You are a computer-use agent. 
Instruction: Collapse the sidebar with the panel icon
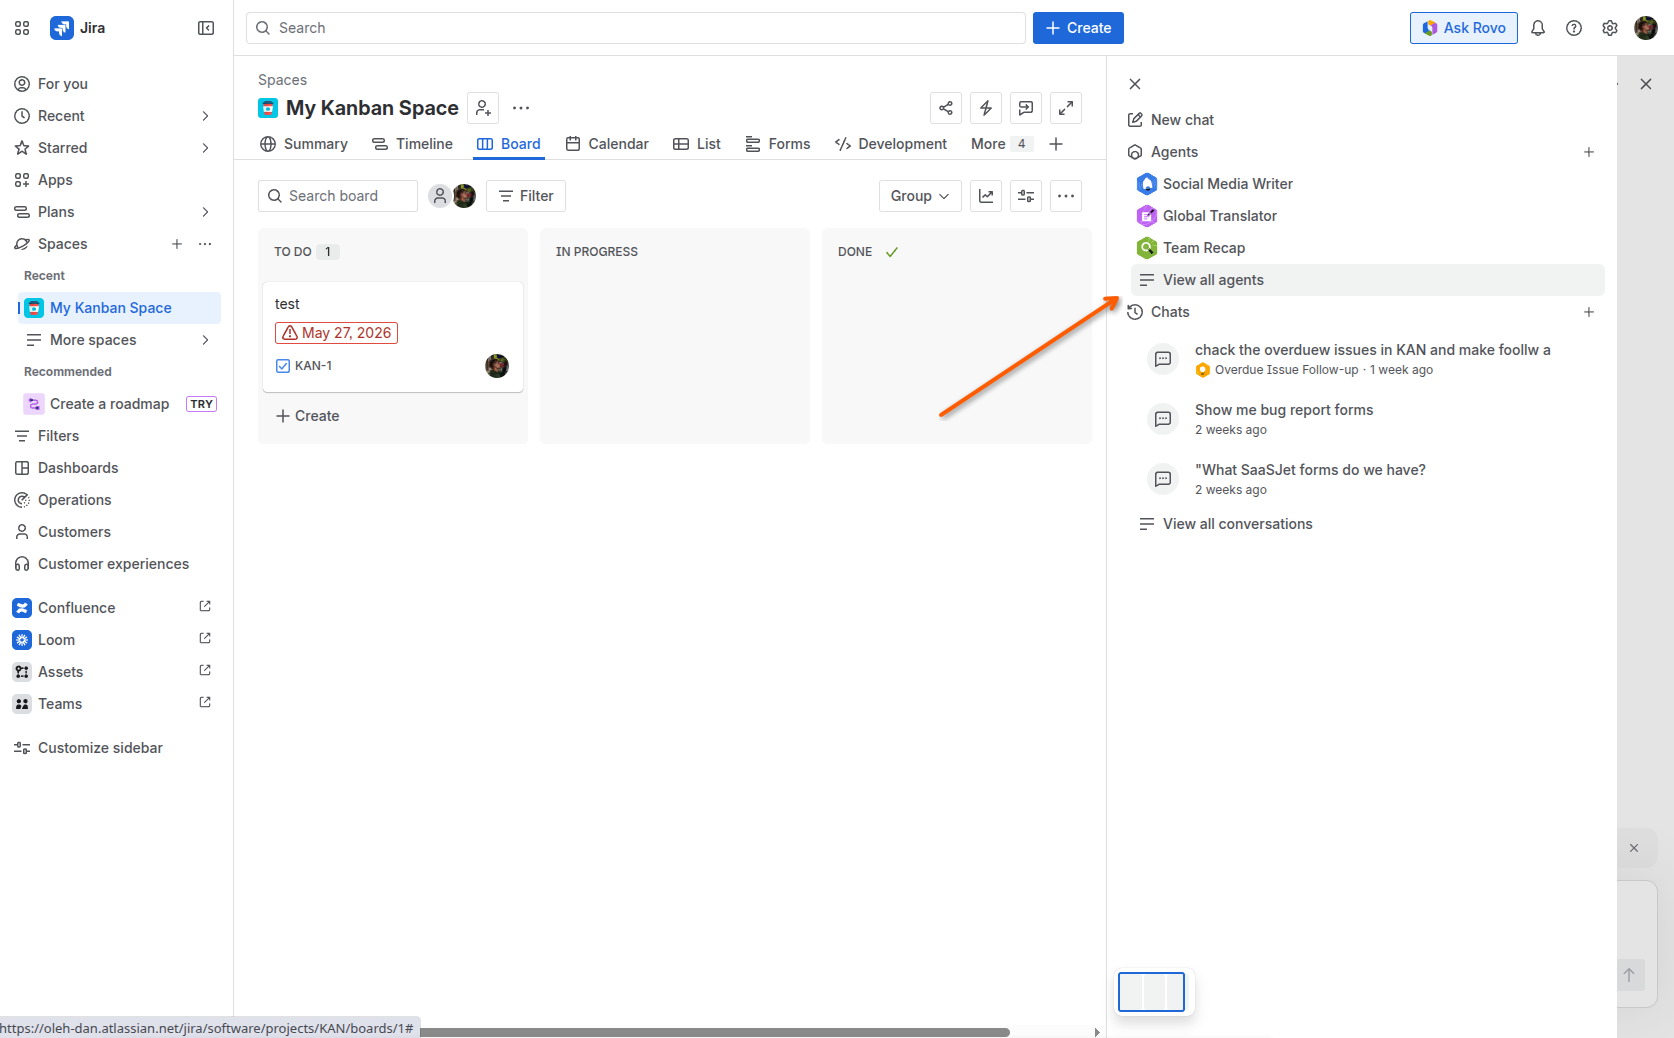206,28
